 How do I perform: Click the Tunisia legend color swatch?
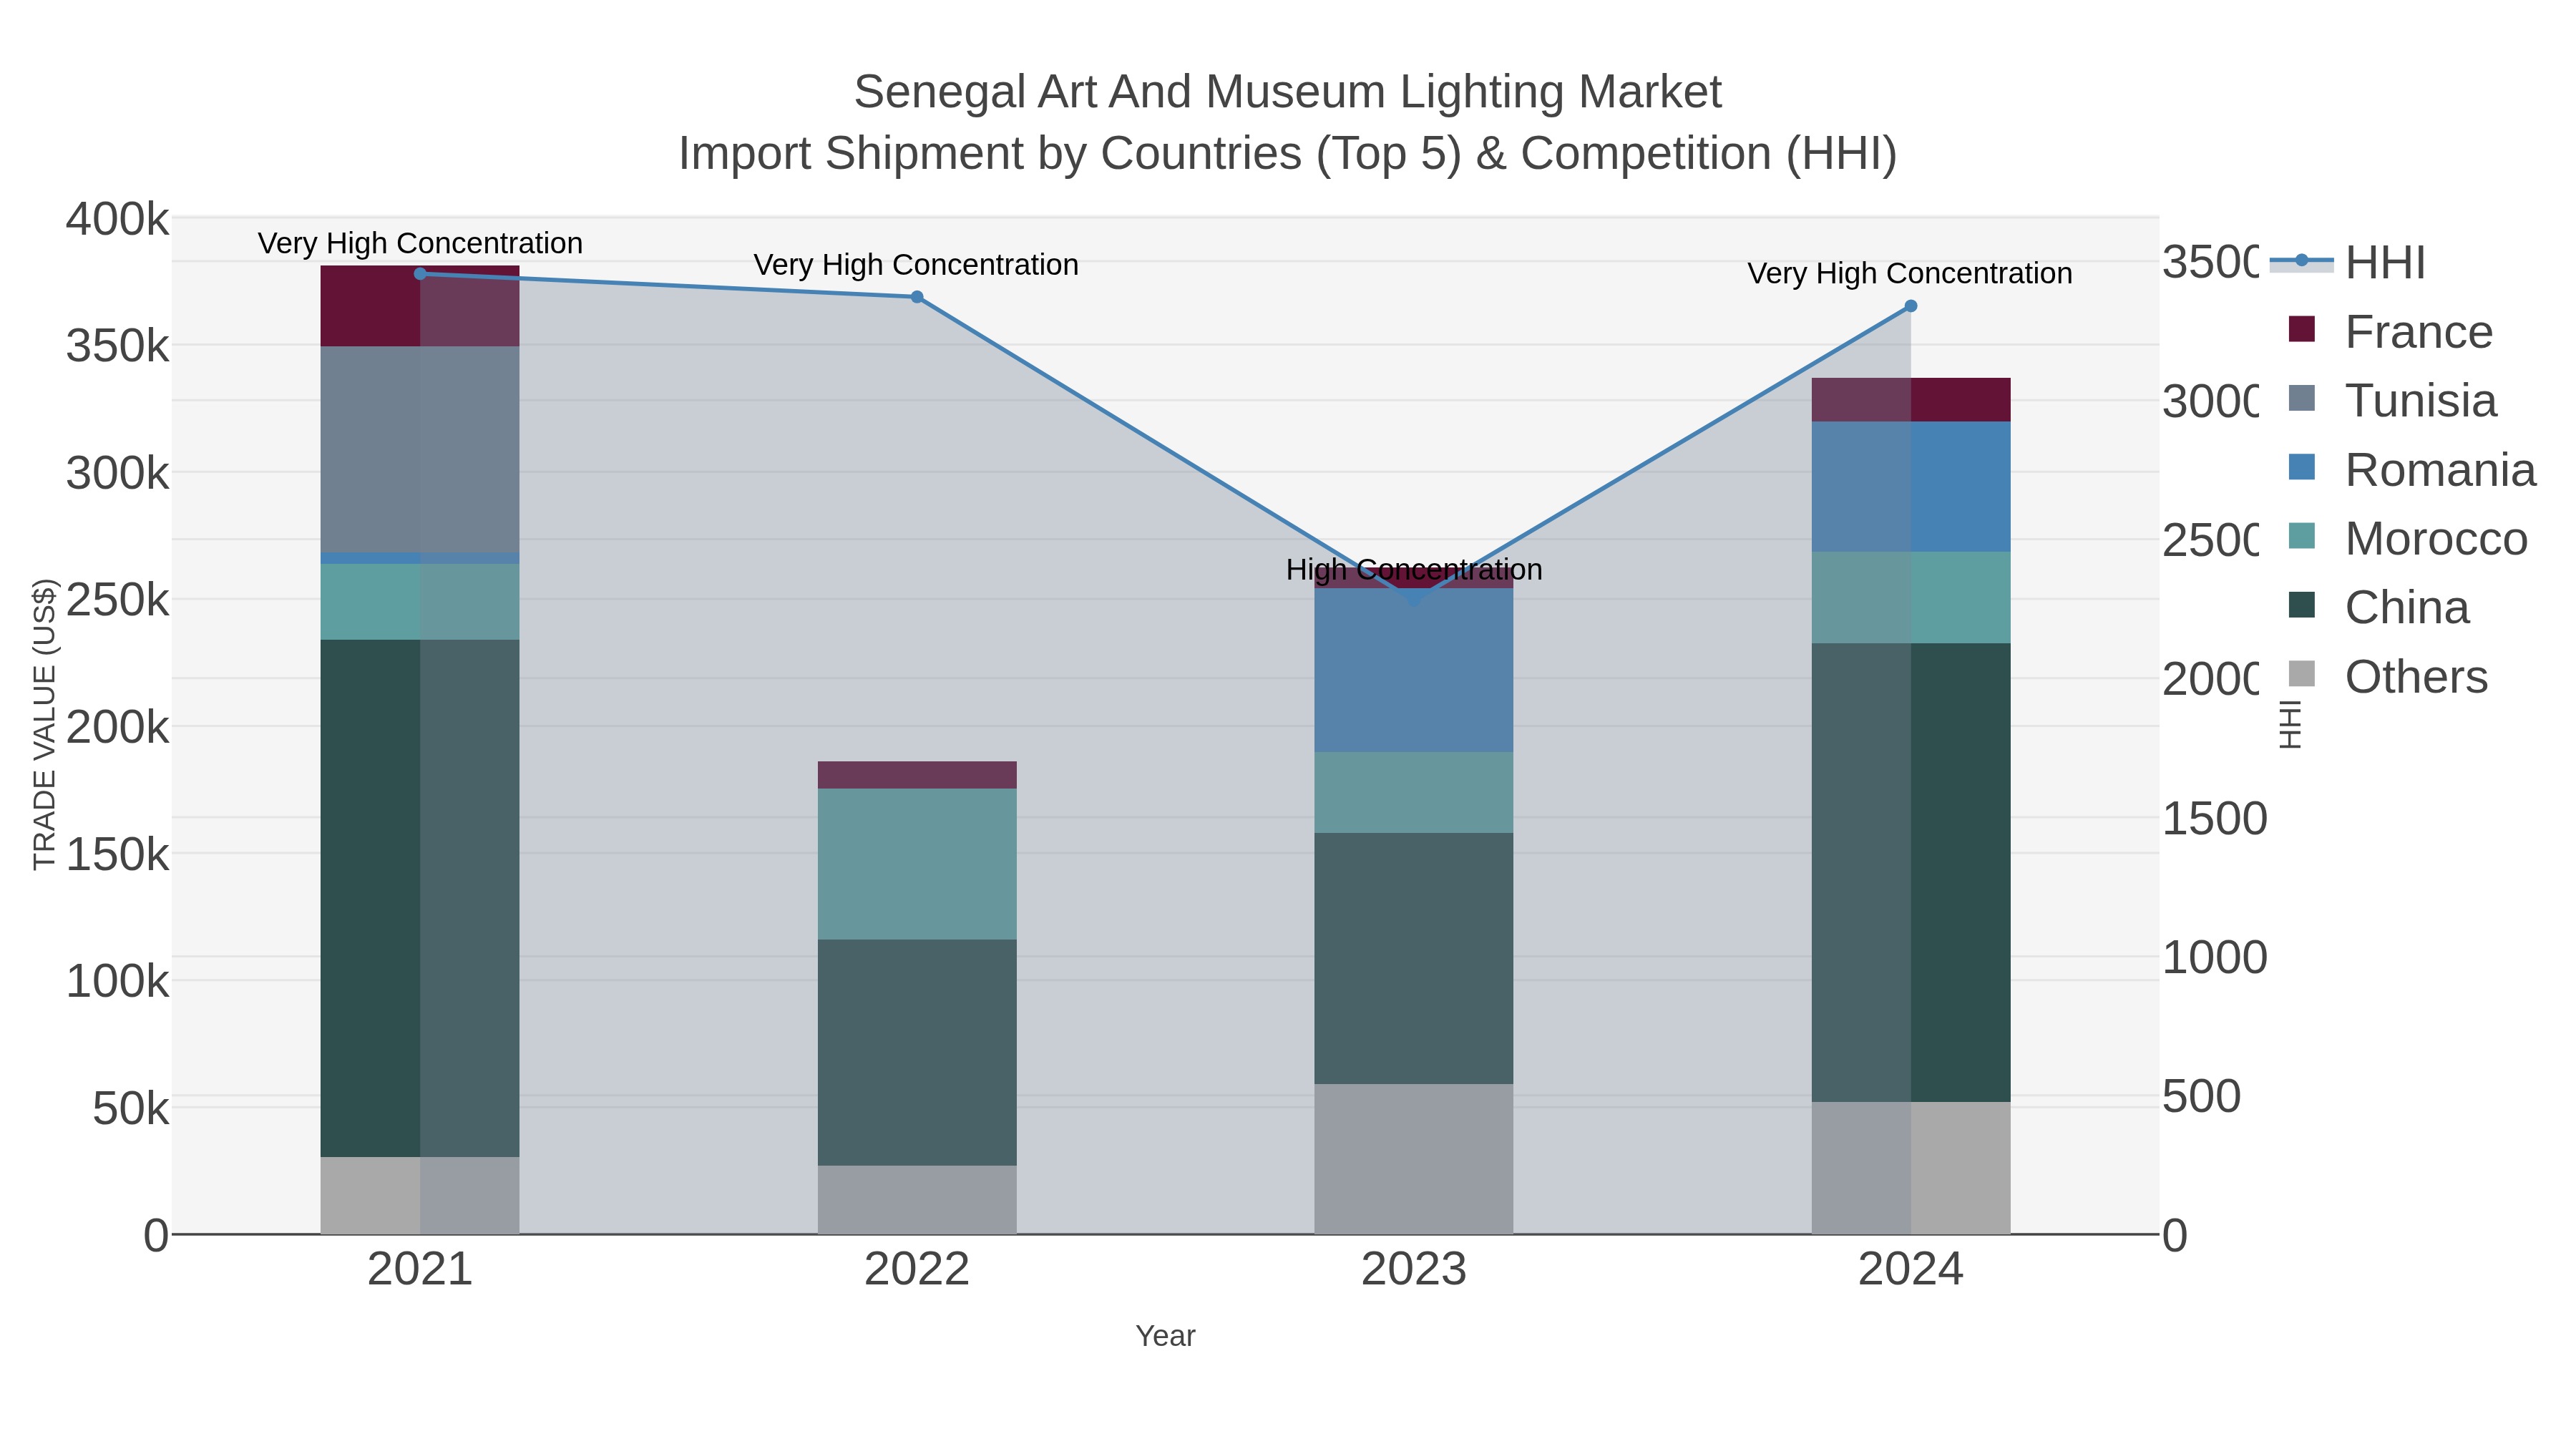pos(2301,399)
